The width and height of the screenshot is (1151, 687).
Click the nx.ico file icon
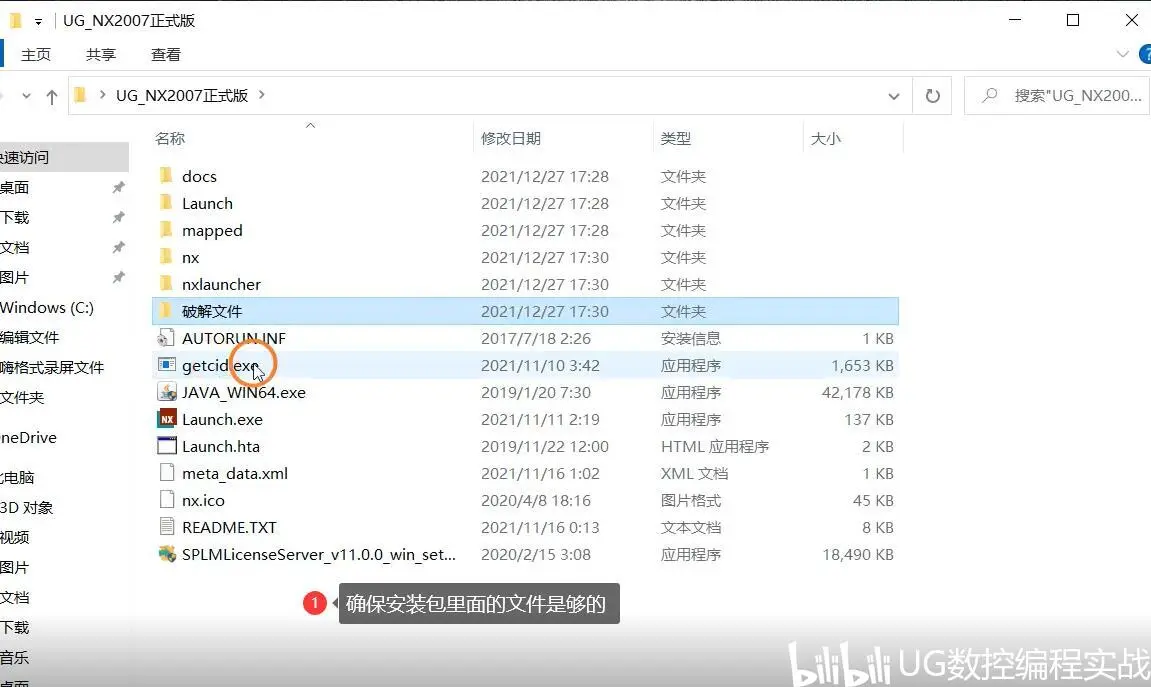[x=167, y=500]
